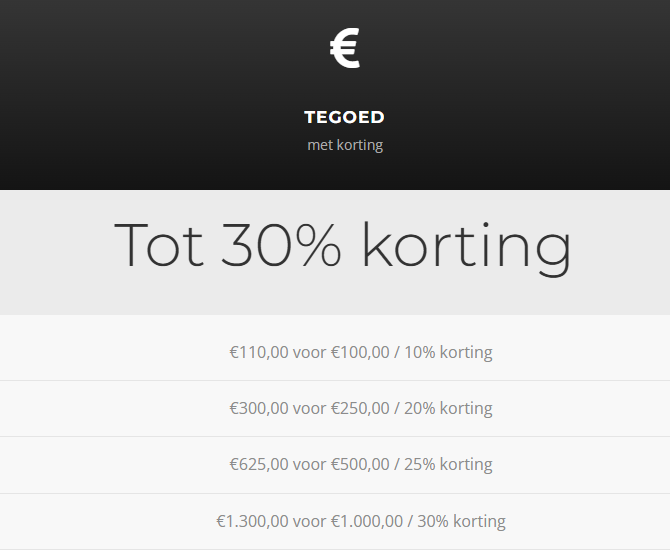Click the €110,00 credit amount
The width and height of the screenshot is (670, 550).
point(258,352)
